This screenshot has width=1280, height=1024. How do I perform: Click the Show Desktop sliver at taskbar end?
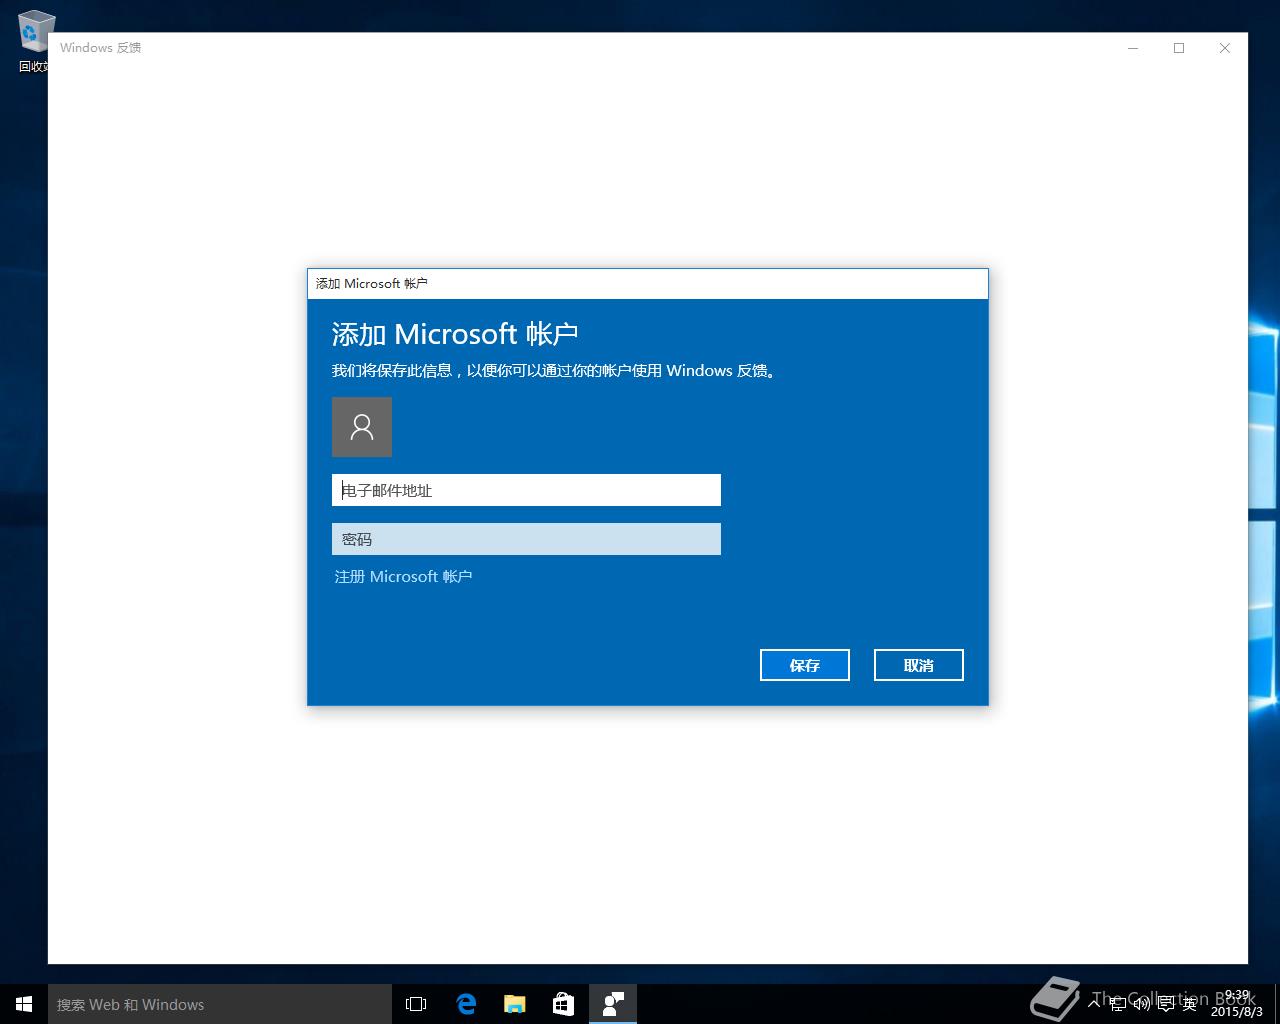[1277, 1004]
